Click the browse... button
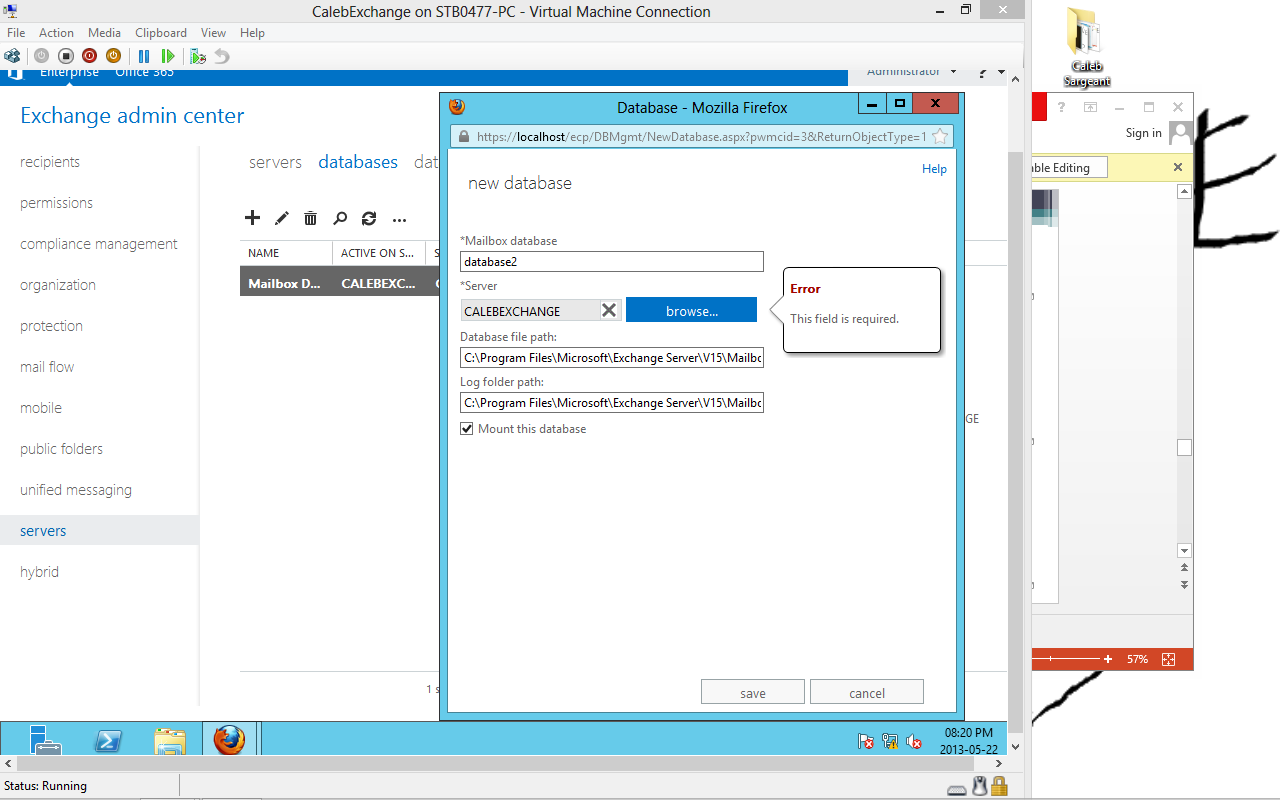 [x=692, y=311]
